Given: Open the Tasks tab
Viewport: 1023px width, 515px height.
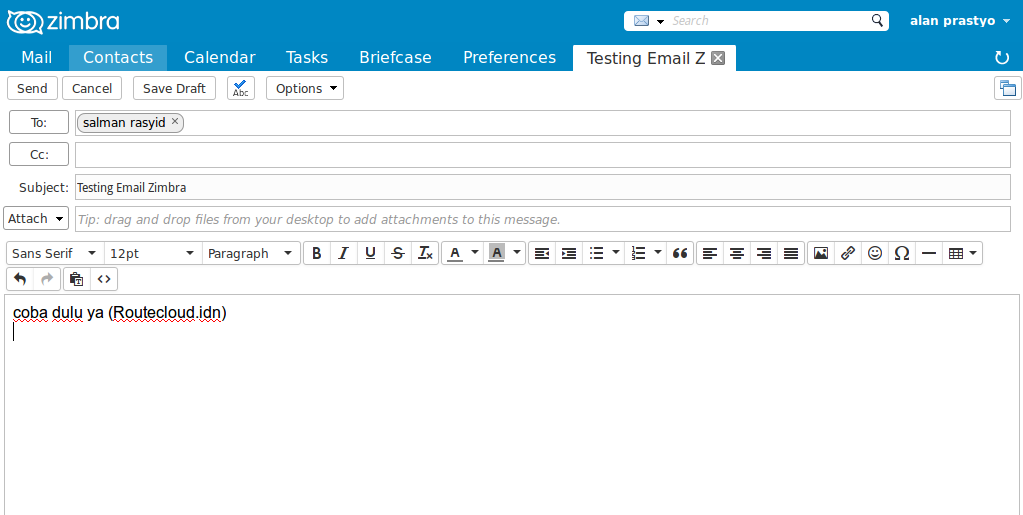Looking at the screenshot, I should pos(307,57).
